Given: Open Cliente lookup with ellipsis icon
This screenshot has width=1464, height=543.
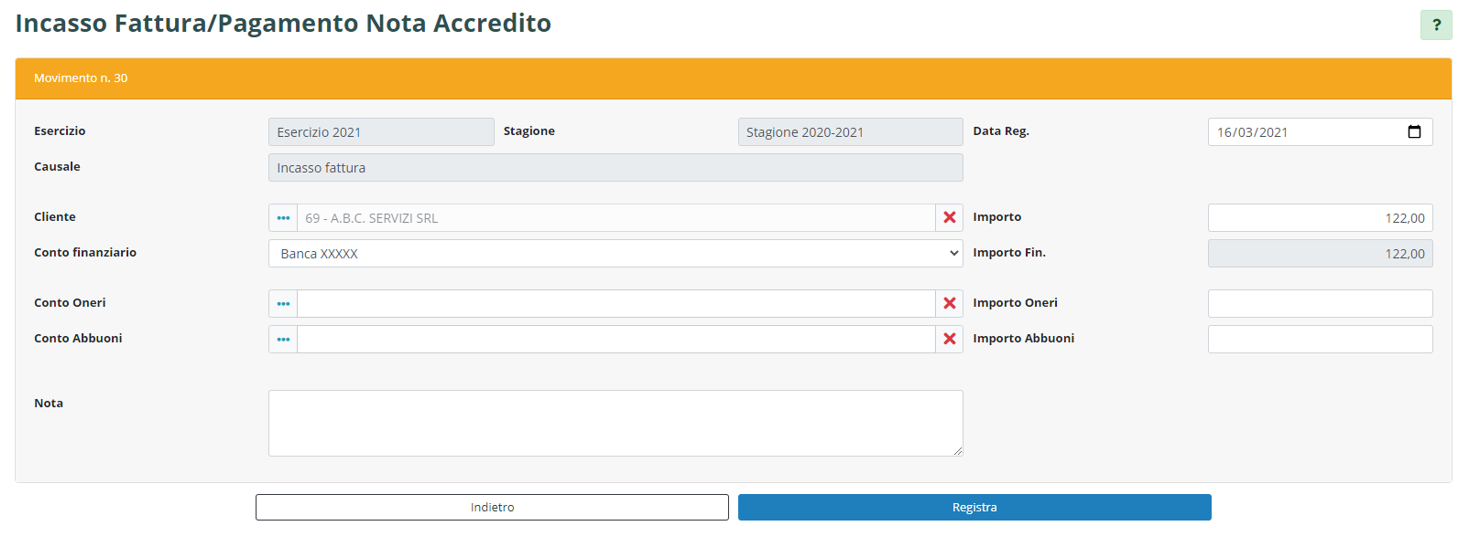Looking at the screenshot, I should coord(283,218).
